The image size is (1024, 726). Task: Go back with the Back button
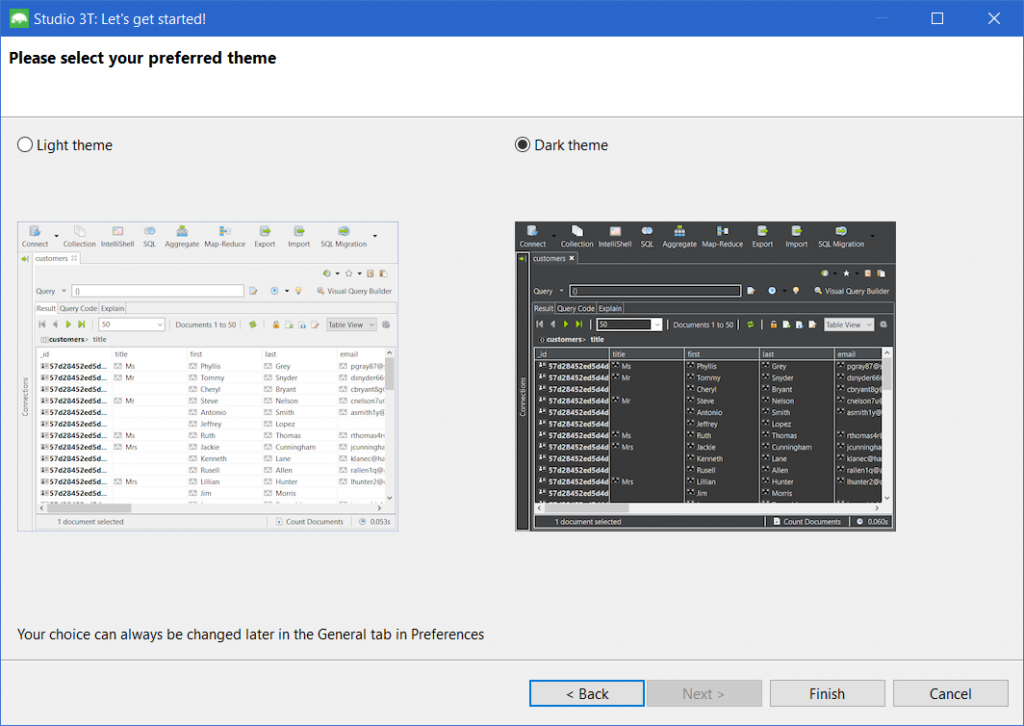point(586,693)
